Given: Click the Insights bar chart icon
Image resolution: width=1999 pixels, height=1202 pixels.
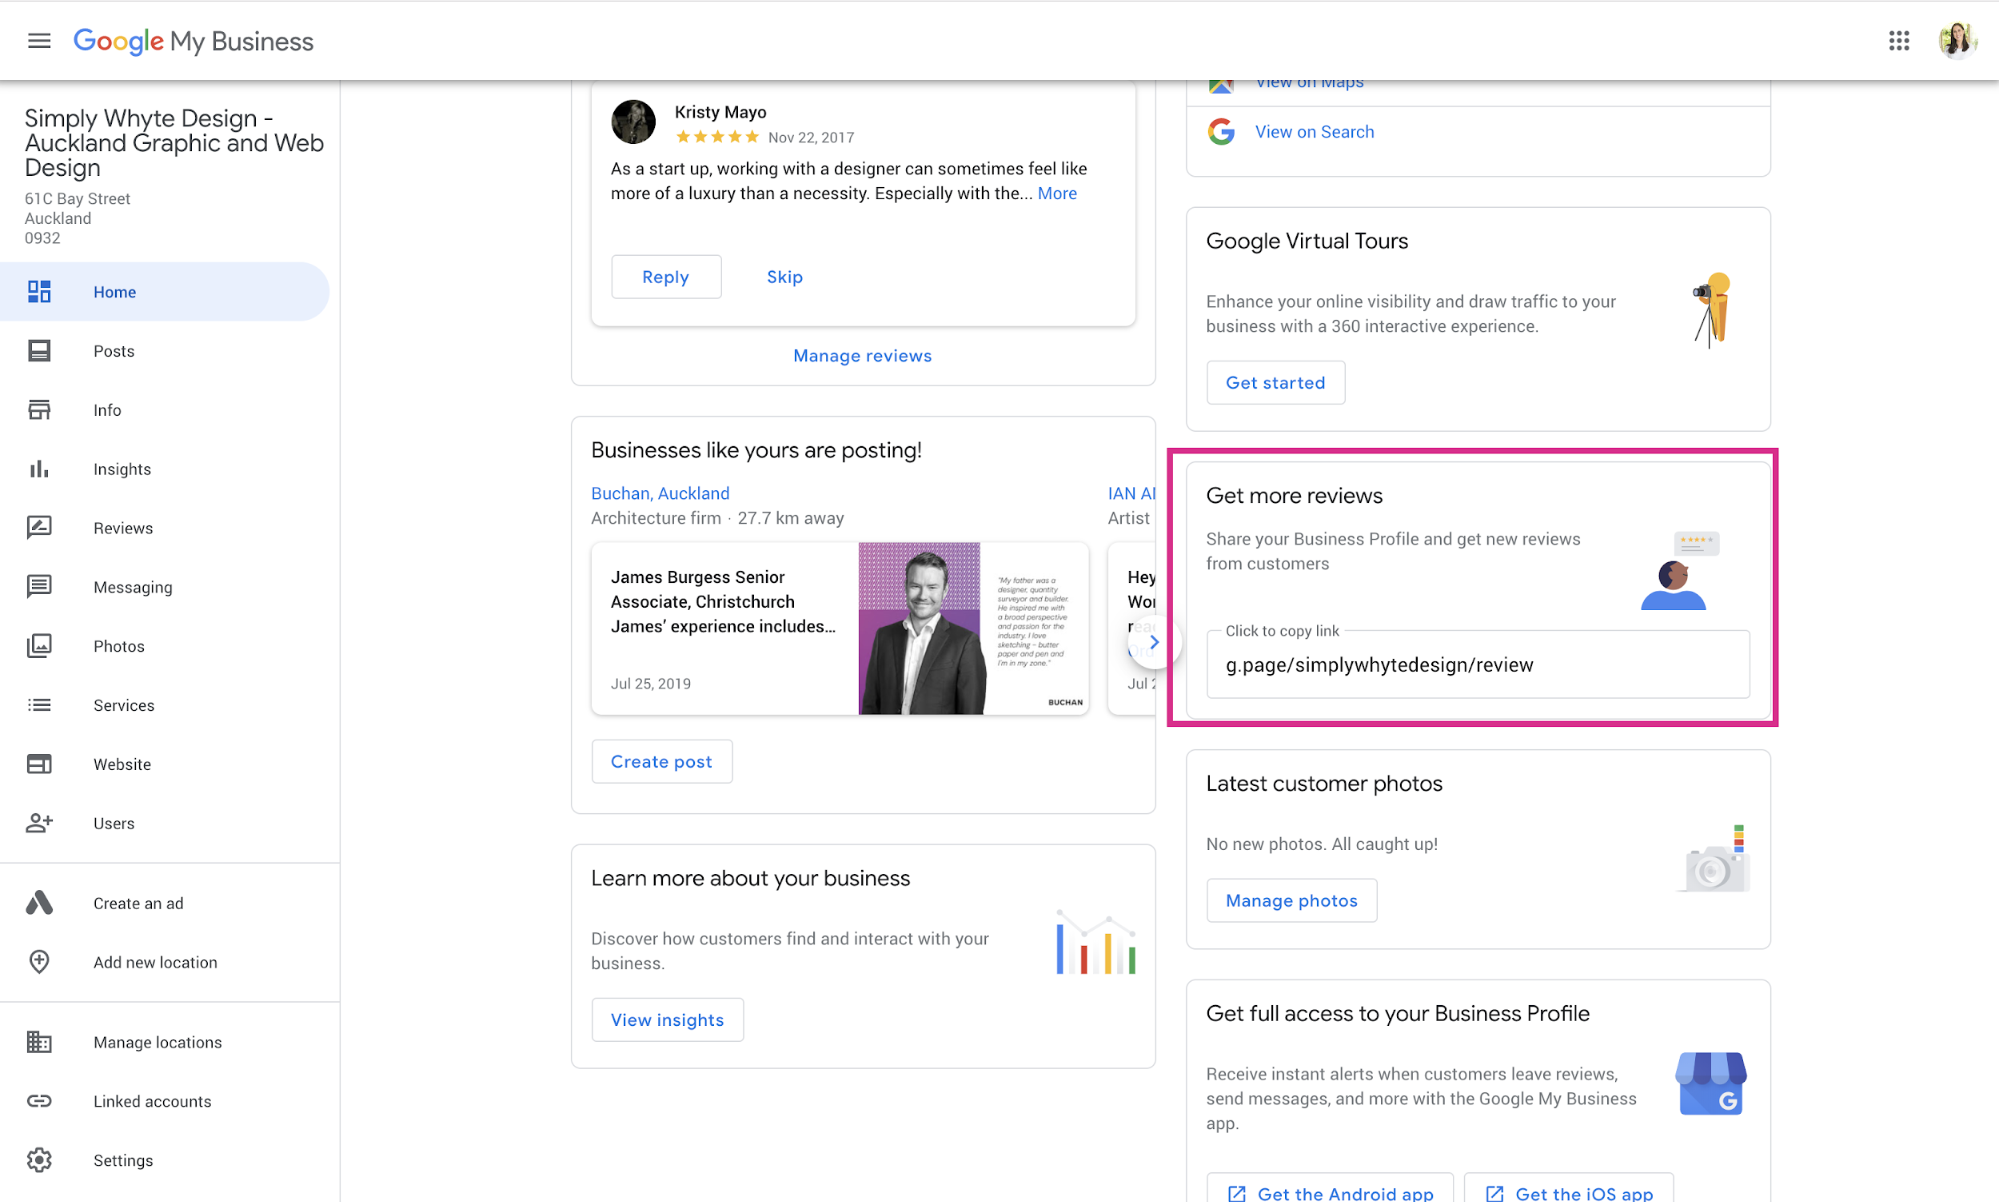Looking at the screenshot, I should click(39, 469).
